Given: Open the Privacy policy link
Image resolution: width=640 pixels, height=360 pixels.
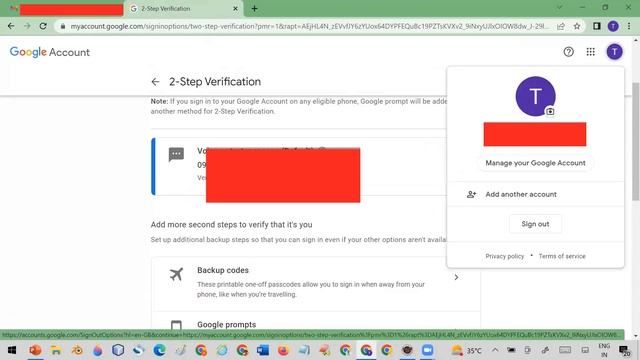Looking at the screenshot, I should pos(504,256).
